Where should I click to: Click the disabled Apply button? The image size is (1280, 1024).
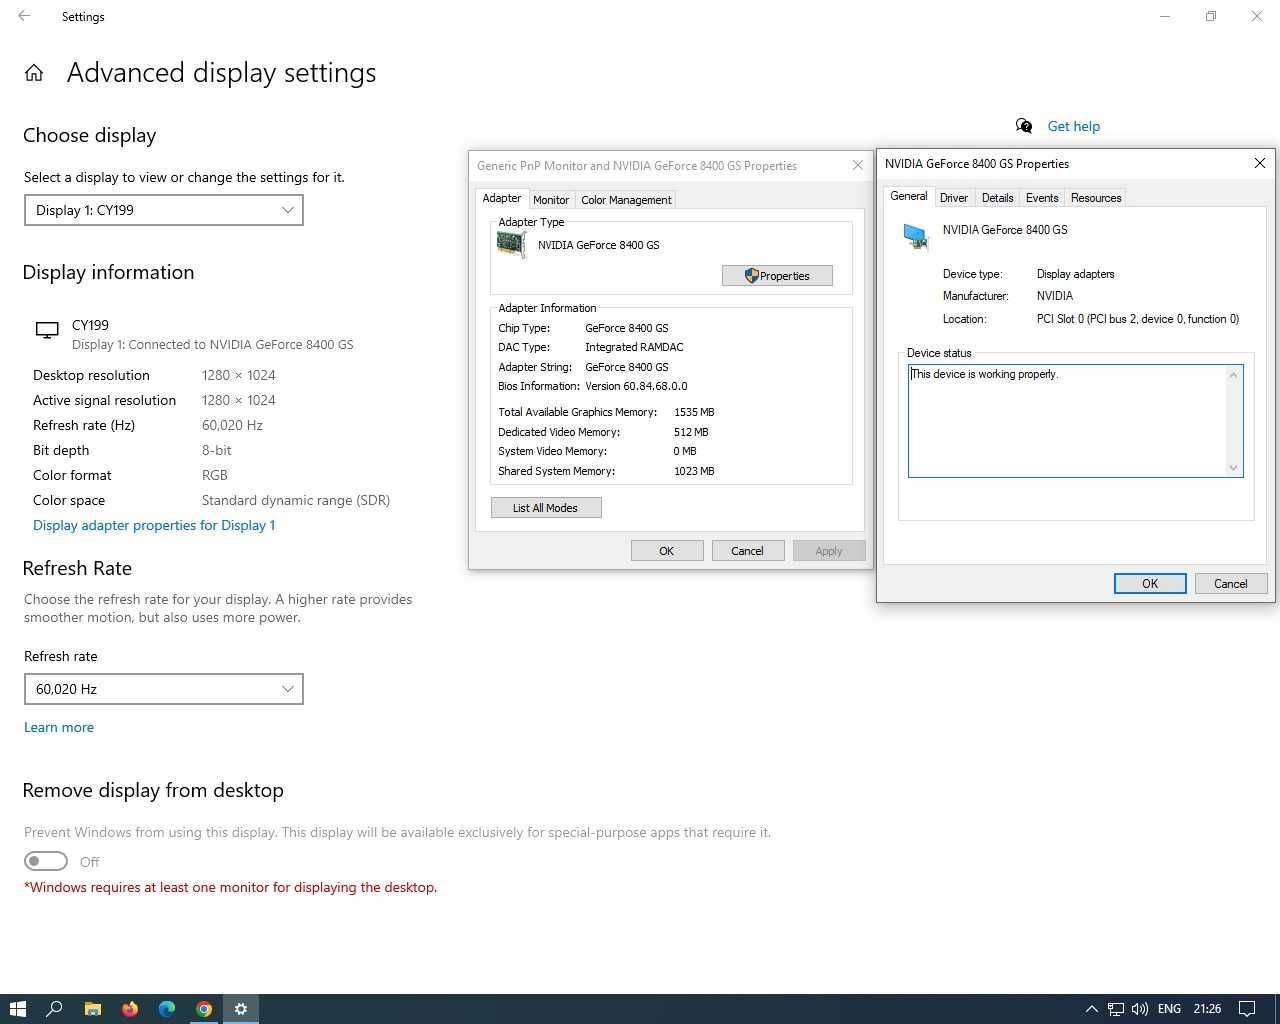(829, 551)
